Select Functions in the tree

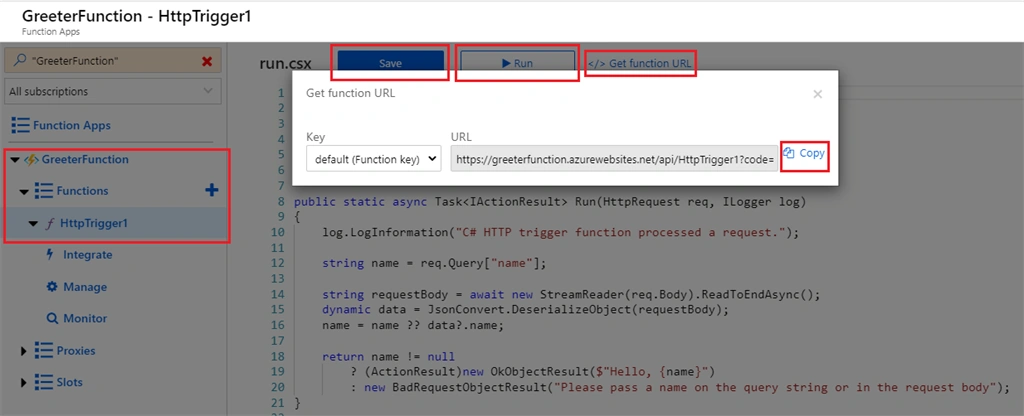click(82, 191)
